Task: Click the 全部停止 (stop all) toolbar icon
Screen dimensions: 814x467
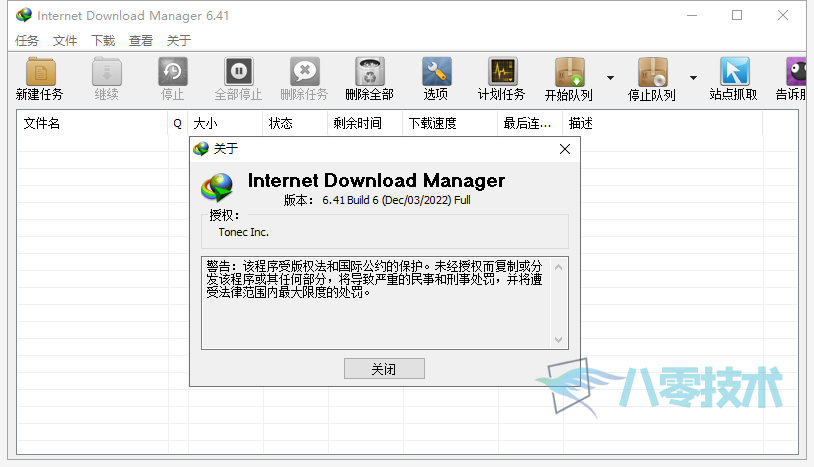Action: point(238,72)
